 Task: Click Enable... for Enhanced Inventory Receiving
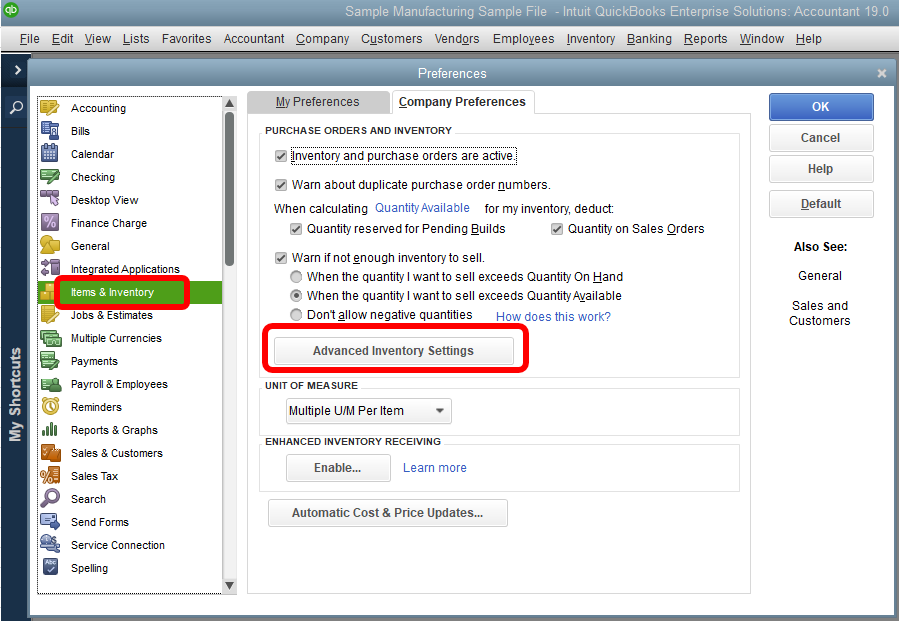coord(338,468)
